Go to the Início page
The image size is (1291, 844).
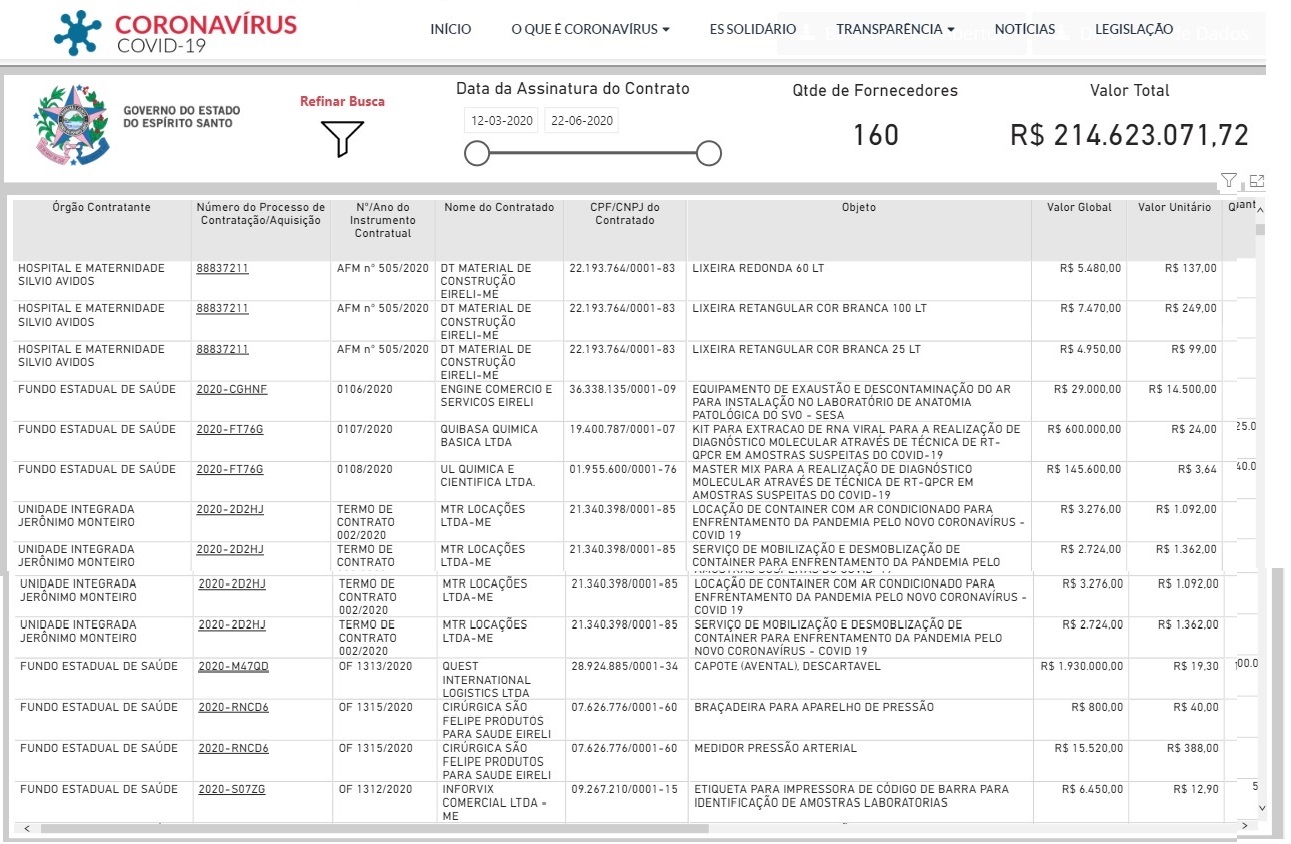pos(450,29)
